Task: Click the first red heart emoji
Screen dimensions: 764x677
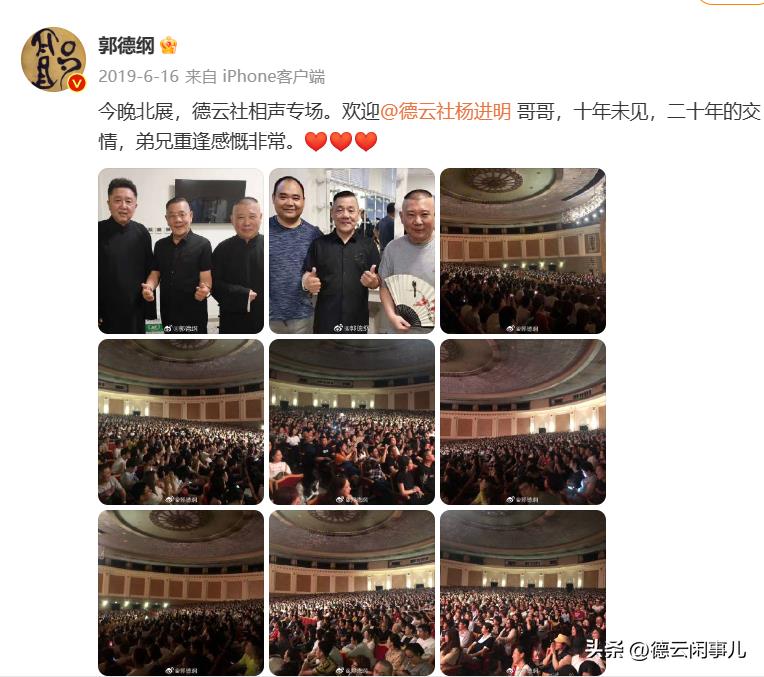Action: coord(316,141)
